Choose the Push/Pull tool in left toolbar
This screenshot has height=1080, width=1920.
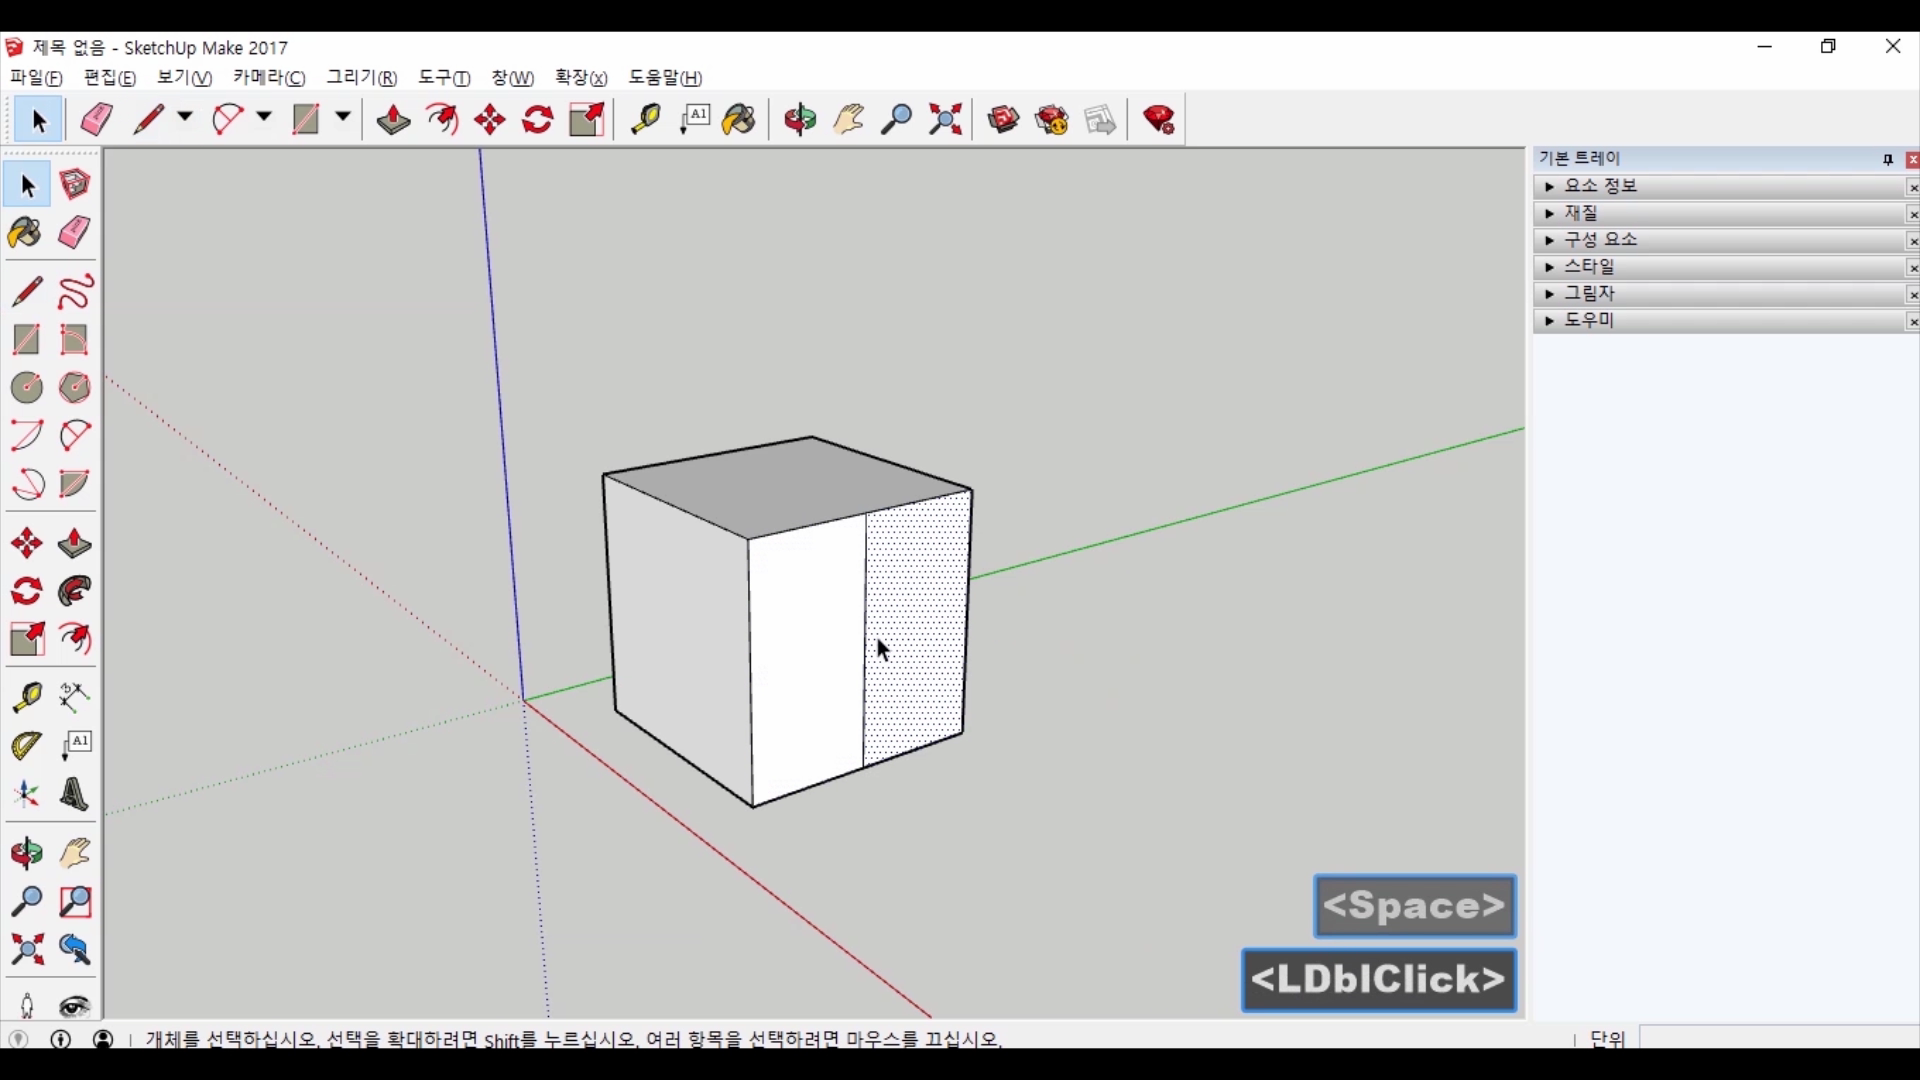pyautogui.click(x=74, y=544)
